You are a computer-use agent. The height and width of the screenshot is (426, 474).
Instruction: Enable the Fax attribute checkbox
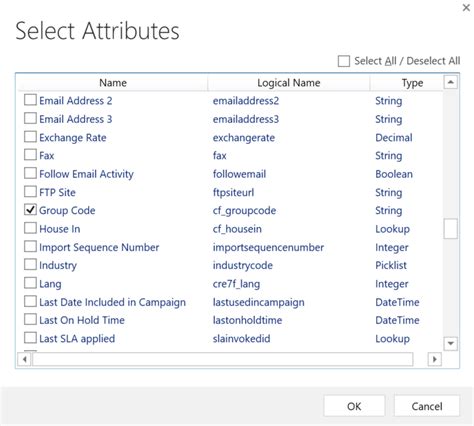(x=30, y=155)
